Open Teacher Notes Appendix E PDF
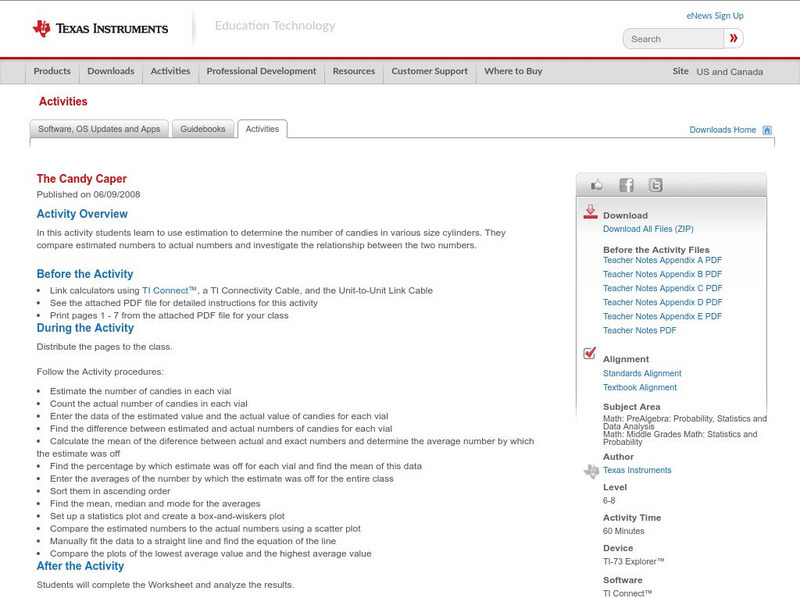The image size is (800, 598). point(662,316)
